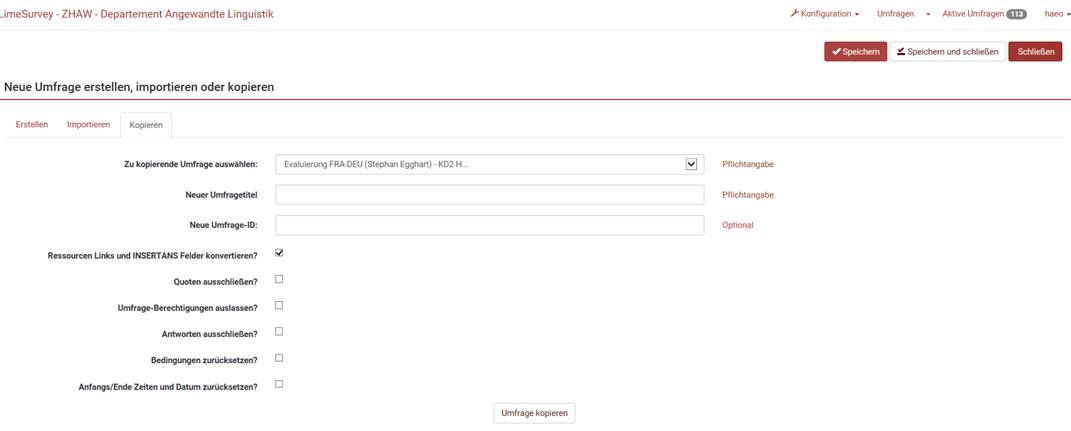Click the Umfrage kopieren button

[x=535, y=414]
